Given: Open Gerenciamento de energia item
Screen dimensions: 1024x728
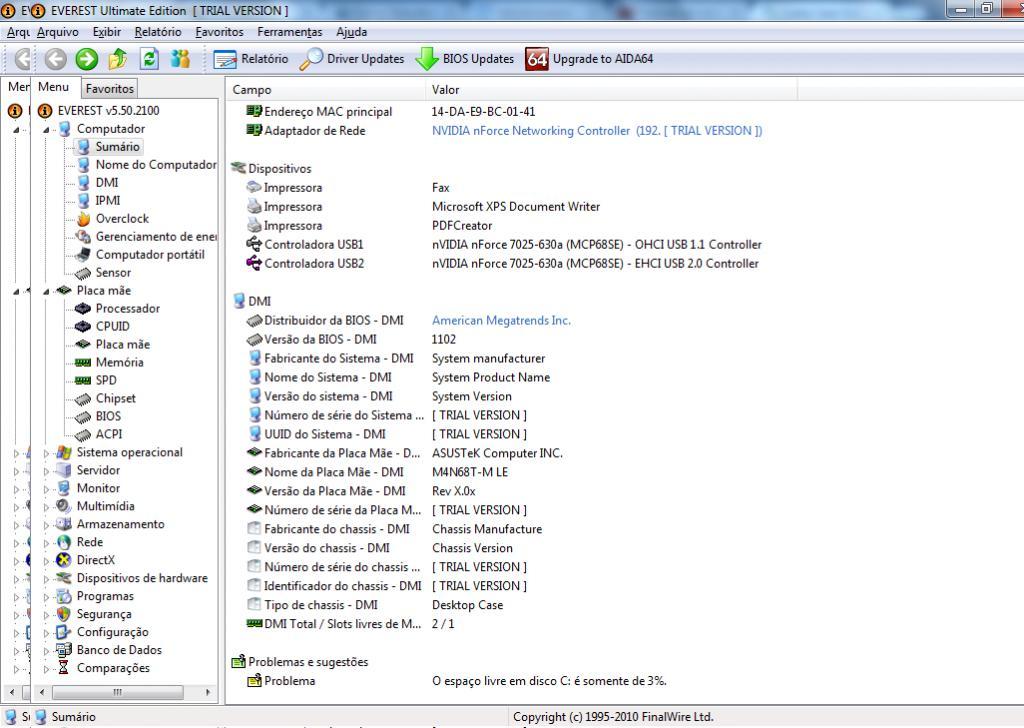Looking at the screenshot, I should tap(156, 236).
